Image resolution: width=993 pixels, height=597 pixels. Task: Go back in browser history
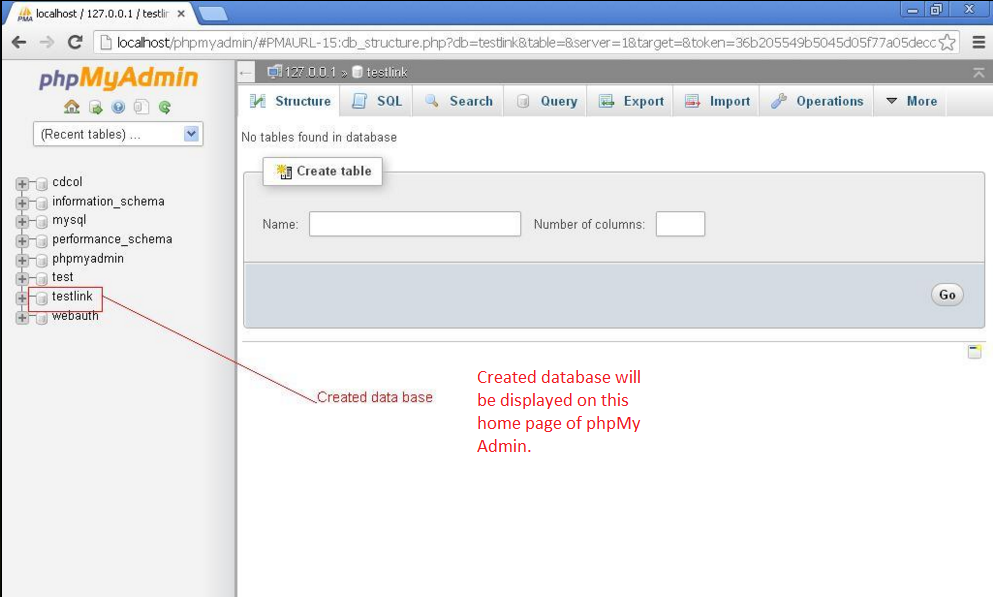click(19, 42)
